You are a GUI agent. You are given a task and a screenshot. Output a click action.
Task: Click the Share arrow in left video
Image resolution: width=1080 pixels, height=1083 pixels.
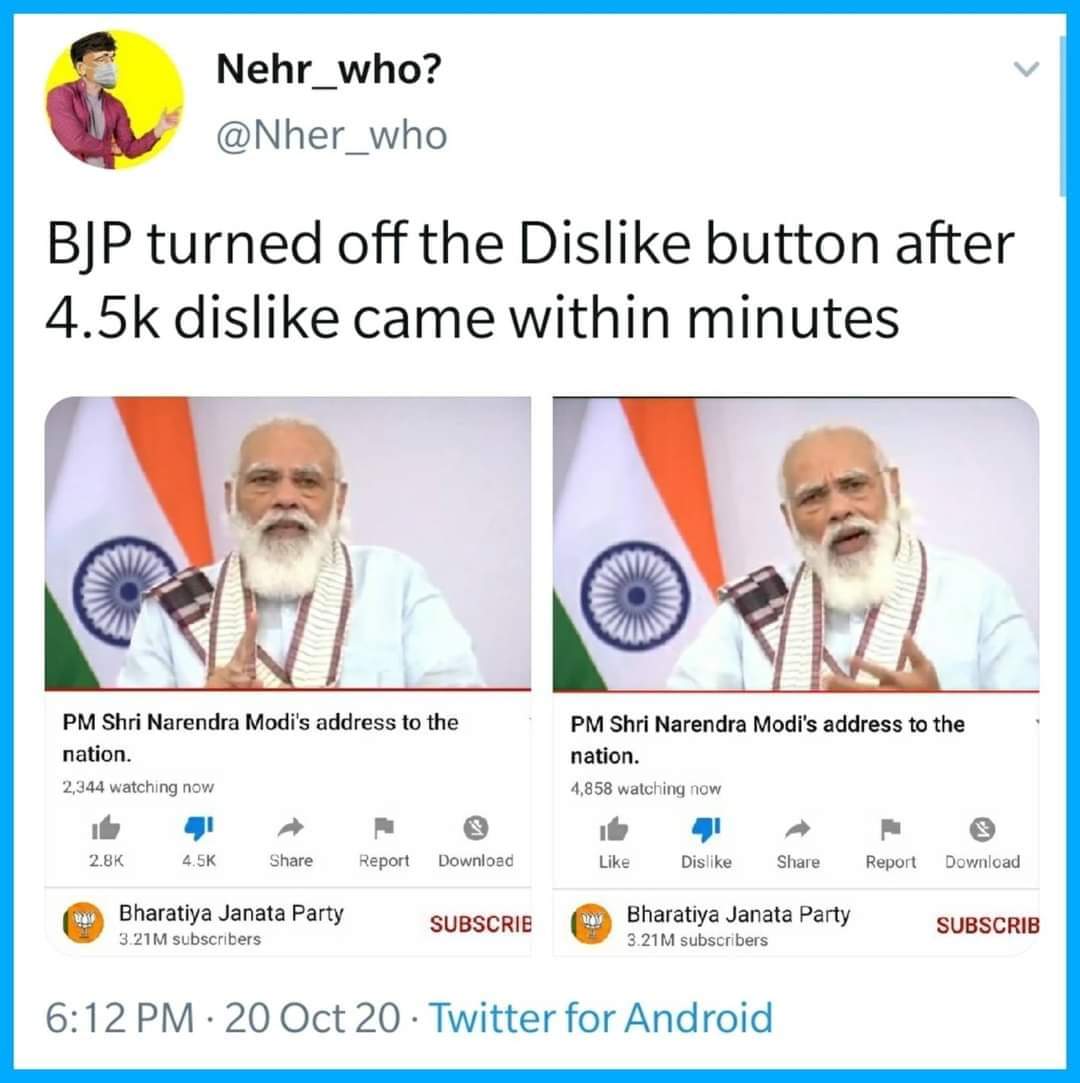[x=290, y=828]
